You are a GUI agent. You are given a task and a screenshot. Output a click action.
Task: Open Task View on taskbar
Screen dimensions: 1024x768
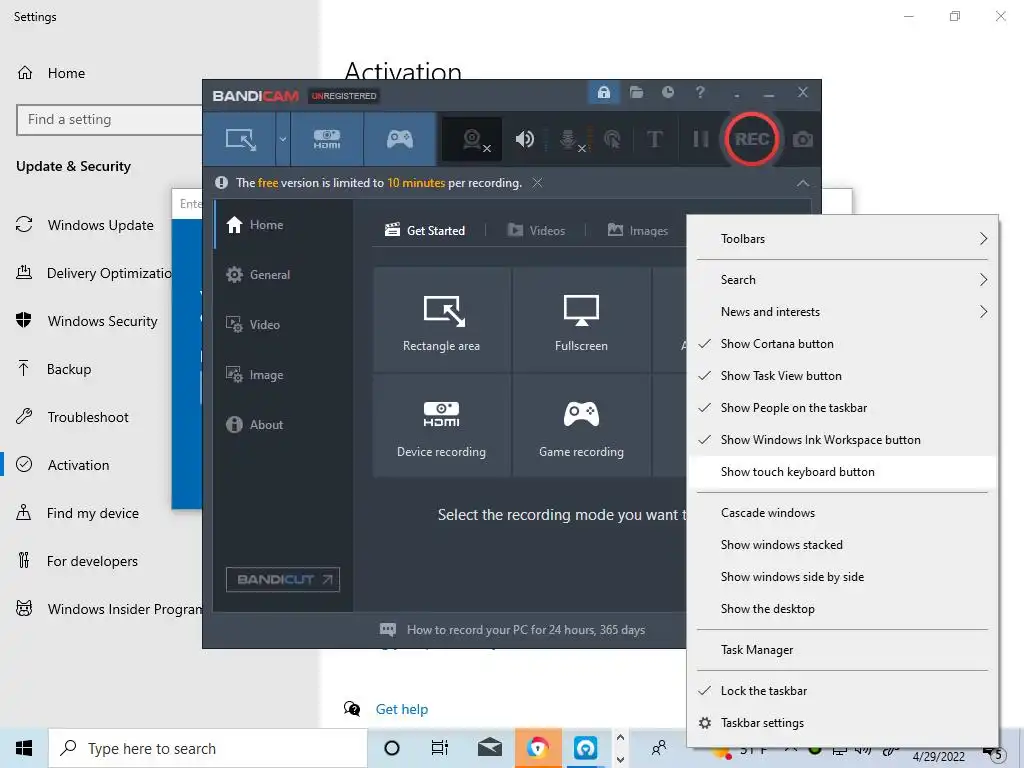click(440, 748)
